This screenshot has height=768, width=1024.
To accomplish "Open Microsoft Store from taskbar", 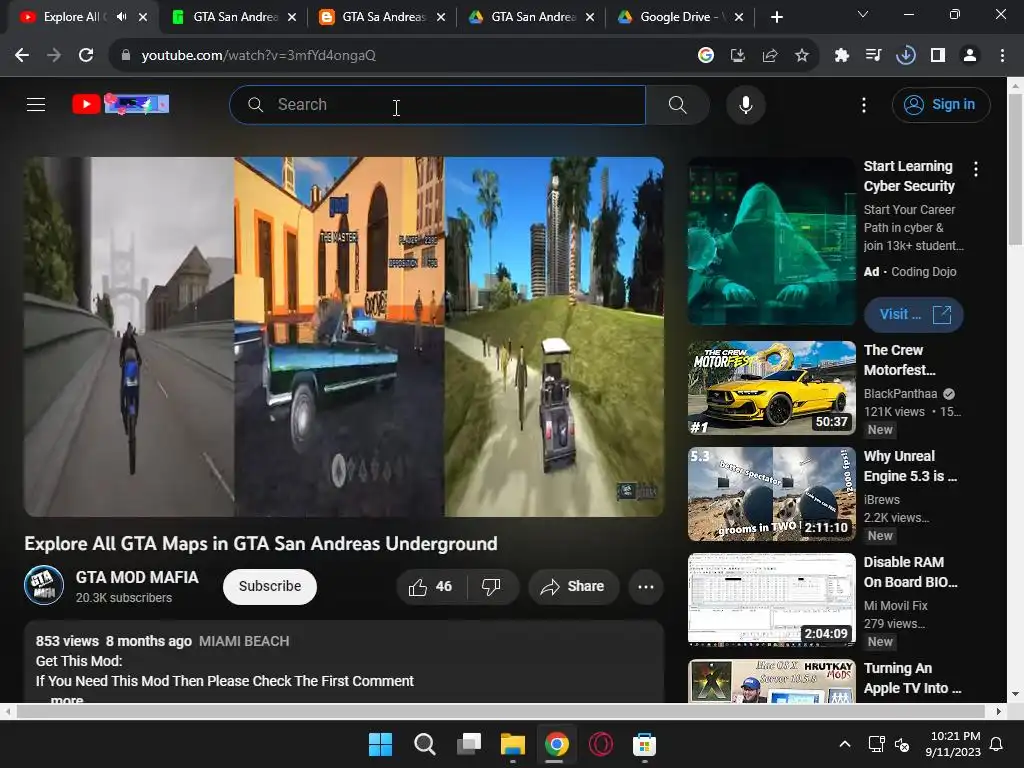I will tap(645, 744).
